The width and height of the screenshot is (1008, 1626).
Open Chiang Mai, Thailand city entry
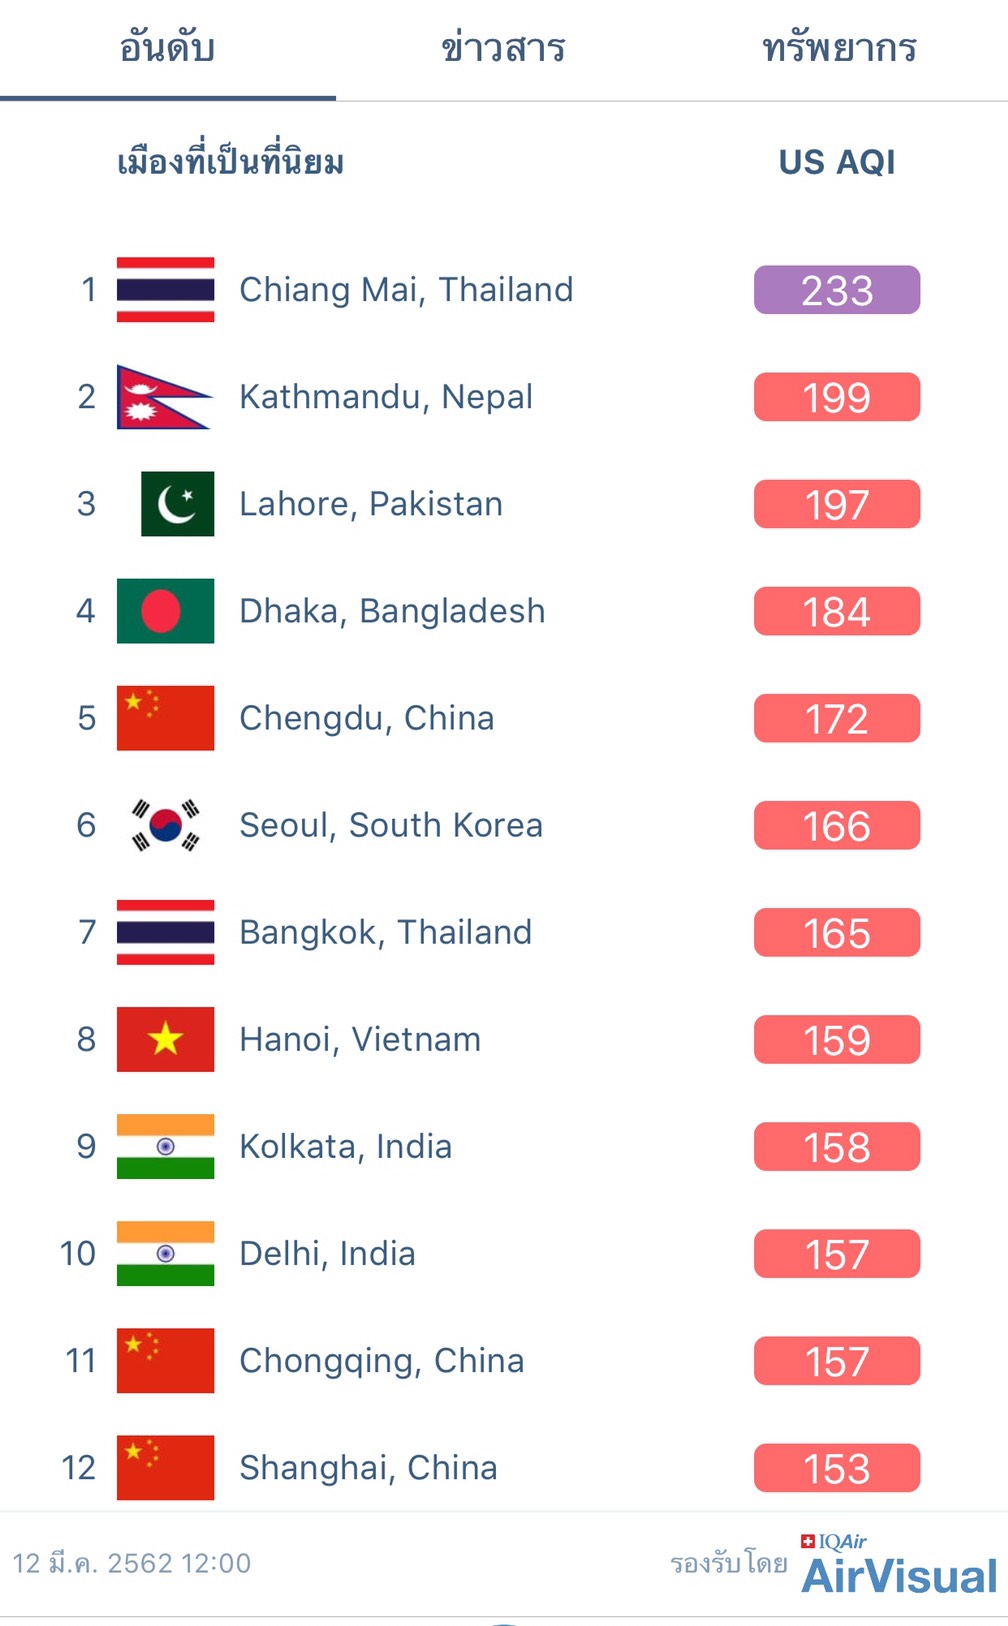tap(406, 290)
